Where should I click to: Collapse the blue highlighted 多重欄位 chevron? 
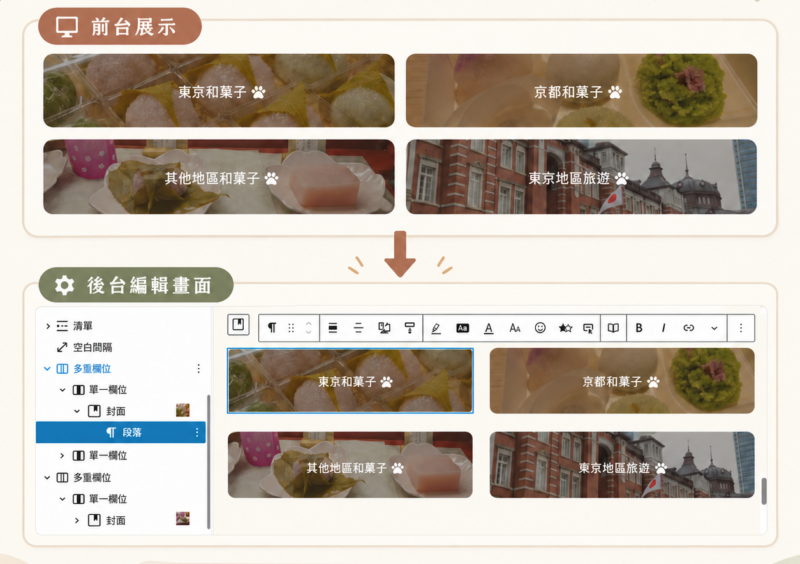click(x=47, y=369)
